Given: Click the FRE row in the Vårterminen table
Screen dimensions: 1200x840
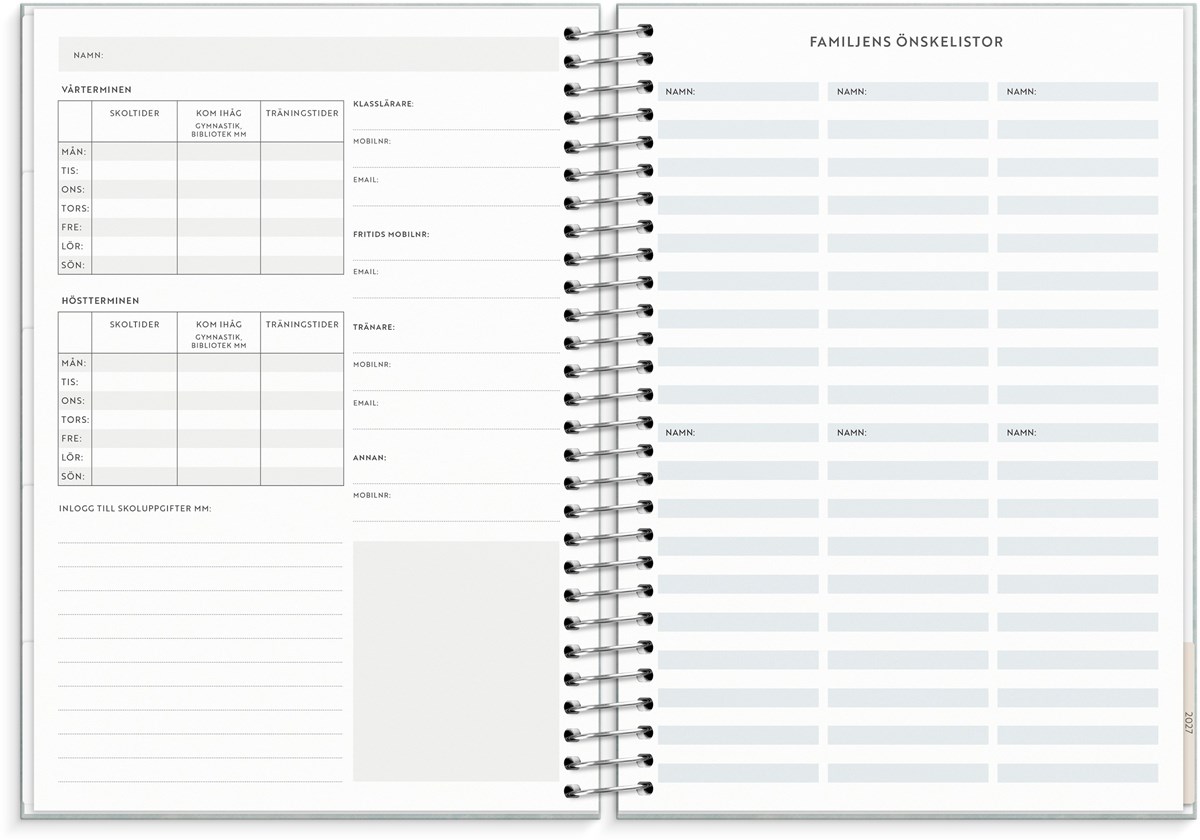Looking at the screenshot, I should click(x=200, y=227).
